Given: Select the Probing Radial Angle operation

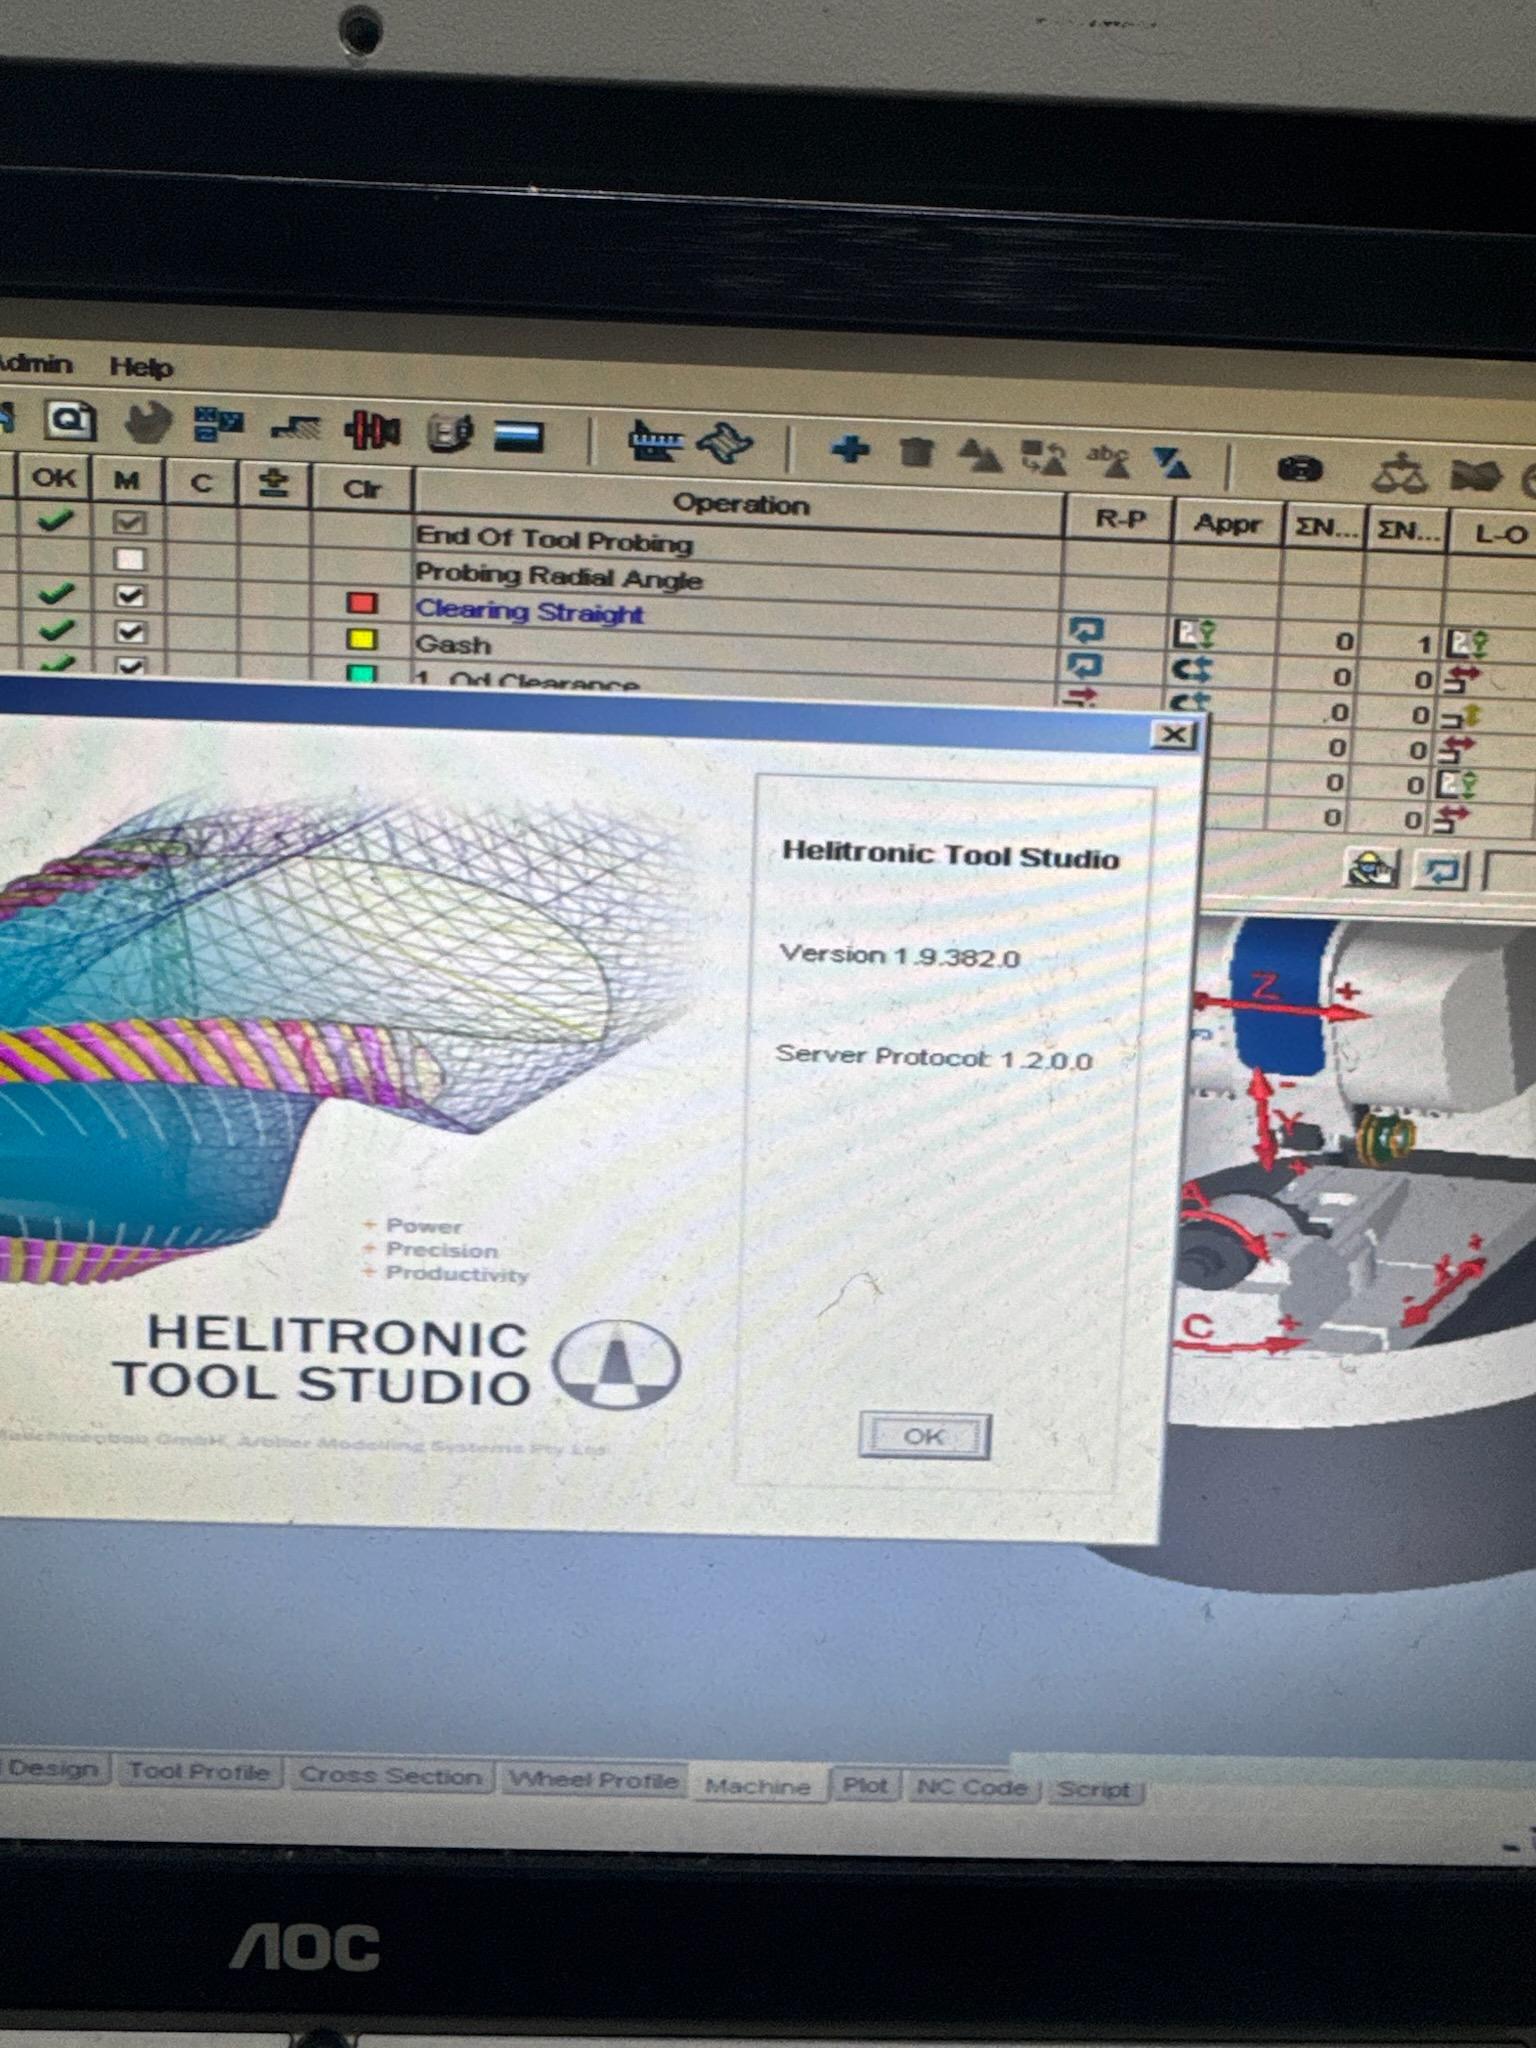Looking at the screenshot, I should (559, 576).
